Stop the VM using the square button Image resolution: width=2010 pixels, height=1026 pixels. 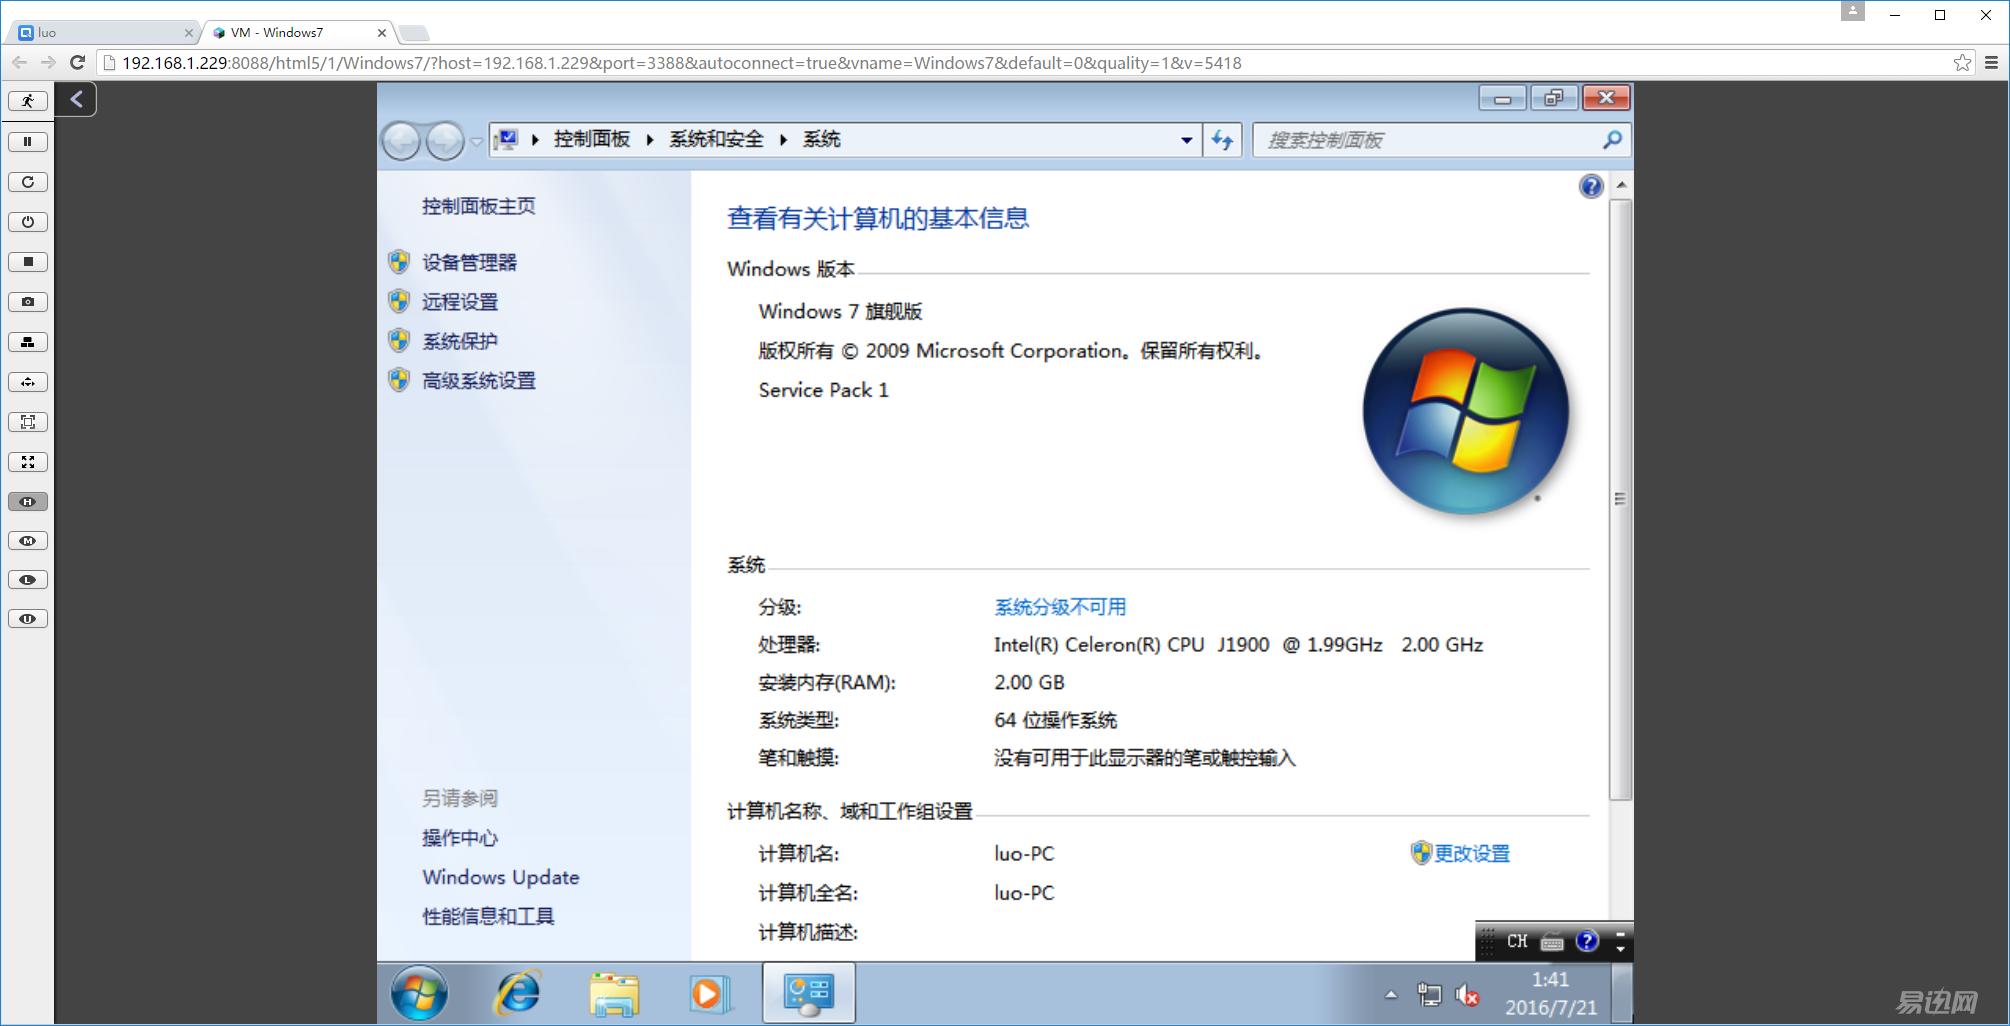point(28,262)
